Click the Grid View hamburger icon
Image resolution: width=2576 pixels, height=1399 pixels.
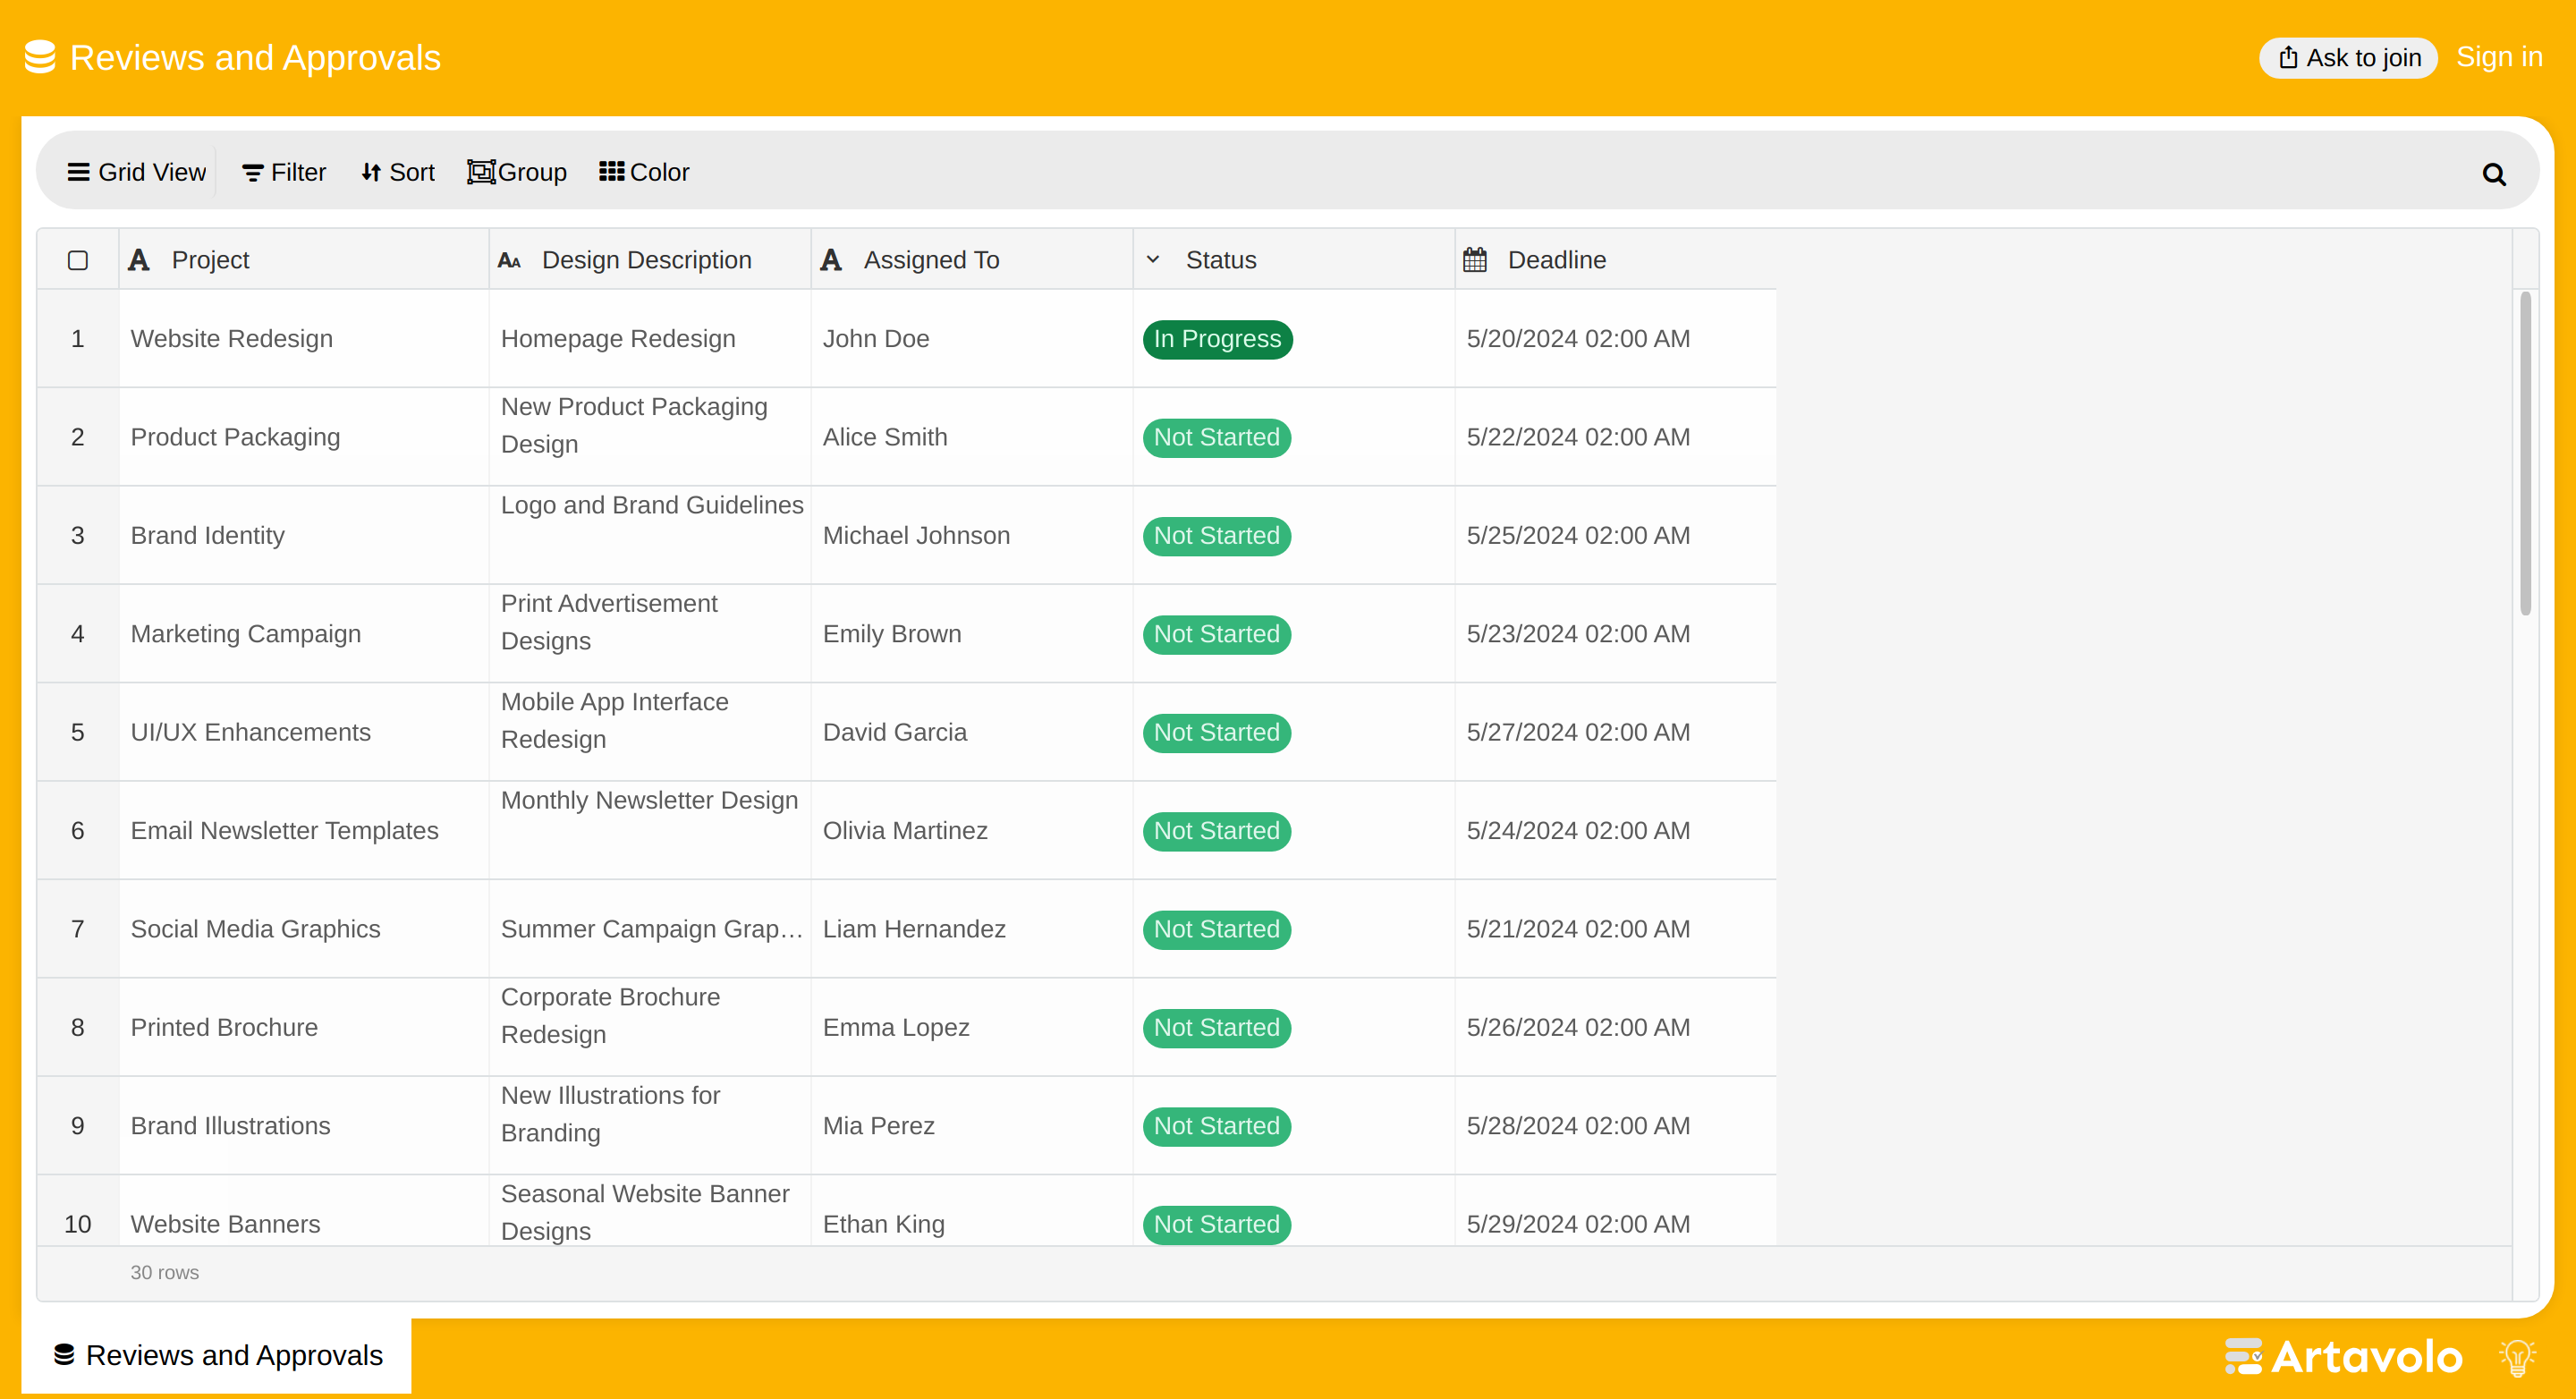79,172
